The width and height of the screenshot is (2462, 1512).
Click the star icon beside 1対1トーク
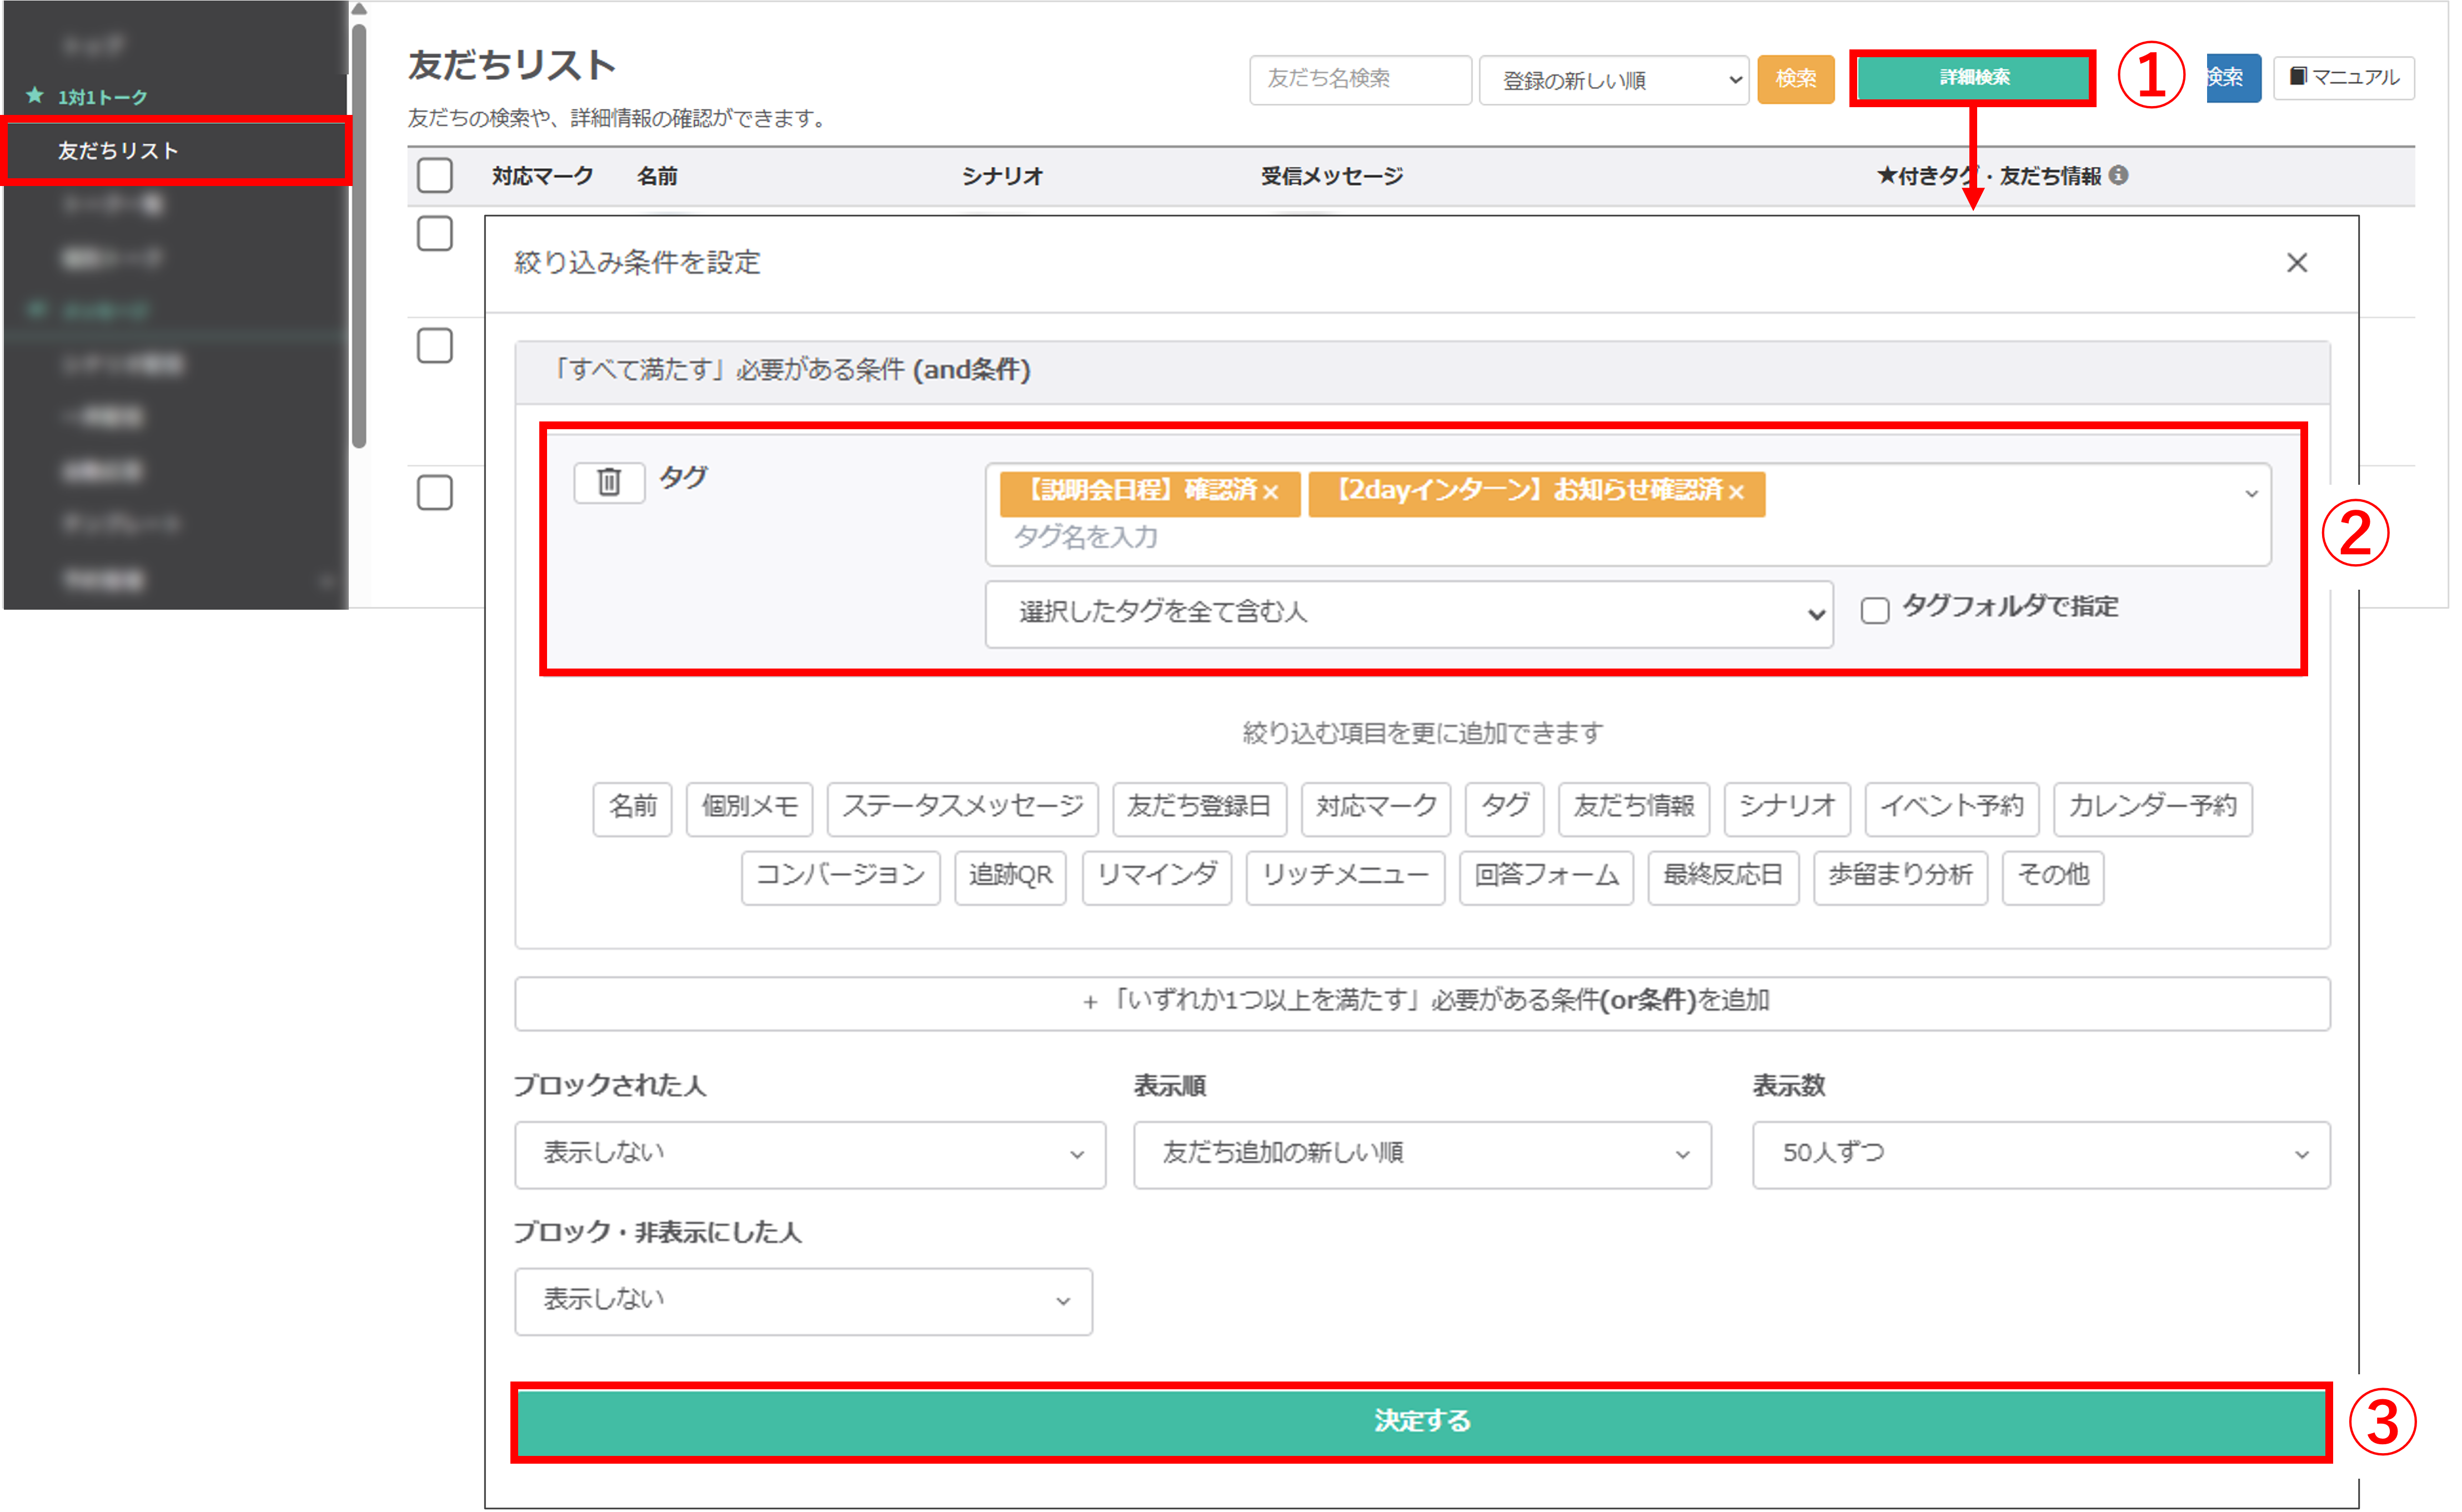[35, 96]
